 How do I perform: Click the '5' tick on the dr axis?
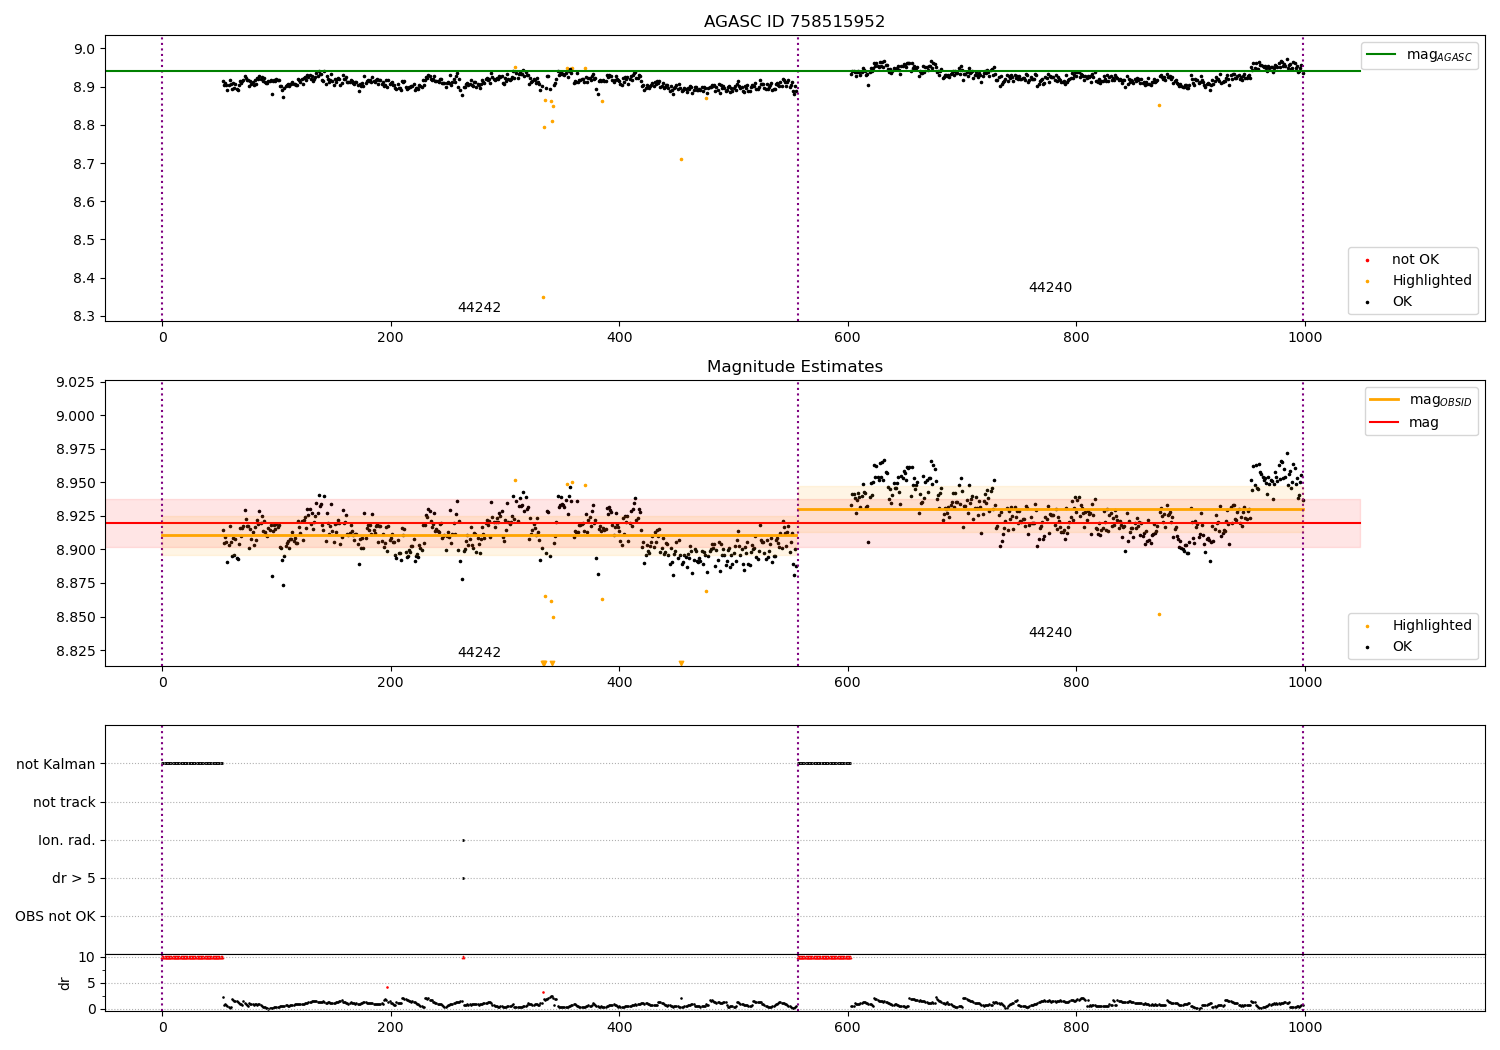pyautogui.click(x=91, y=983)
